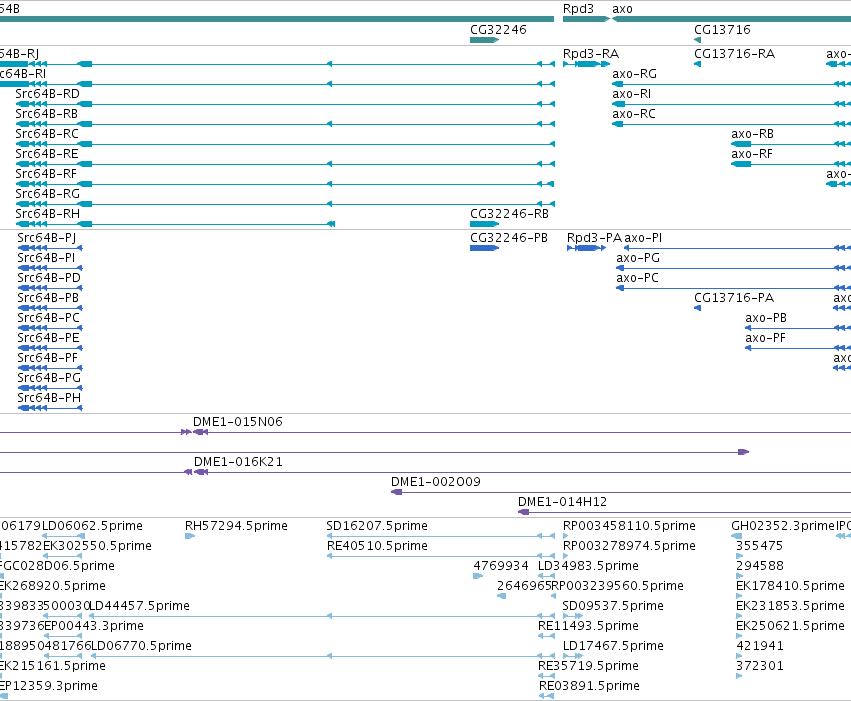Select the RE40510.5prime EST label
The height and width of the screenshot is (701, 851).
pos(377,546)
